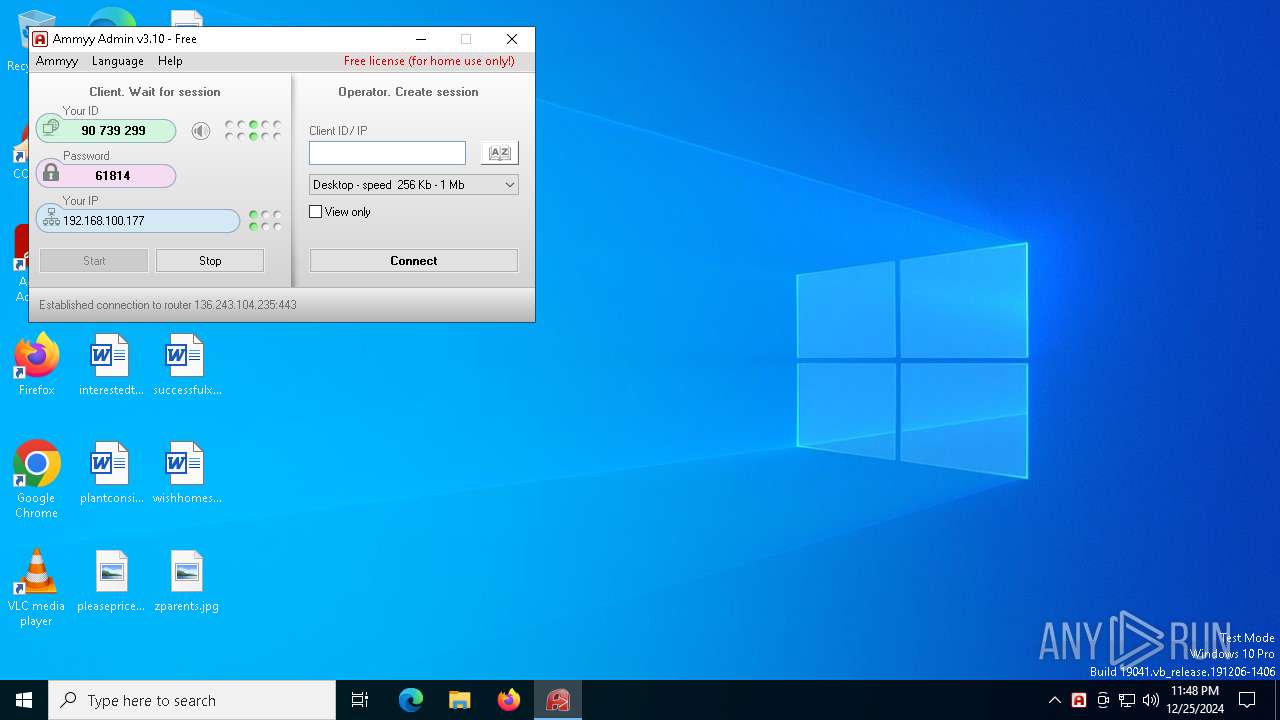
Task: Launch Microsoft Edge from the taskbar
Action: (411, 700)
